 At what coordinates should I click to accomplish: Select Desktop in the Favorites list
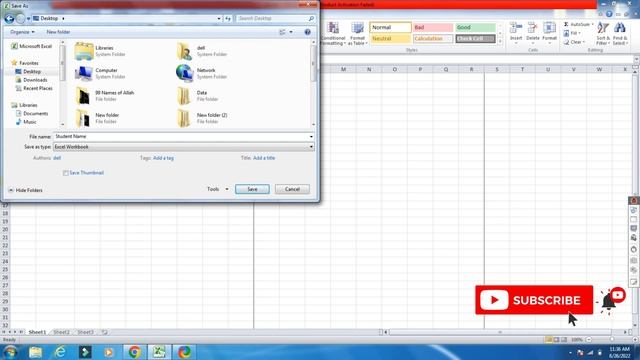pos(32,71)
